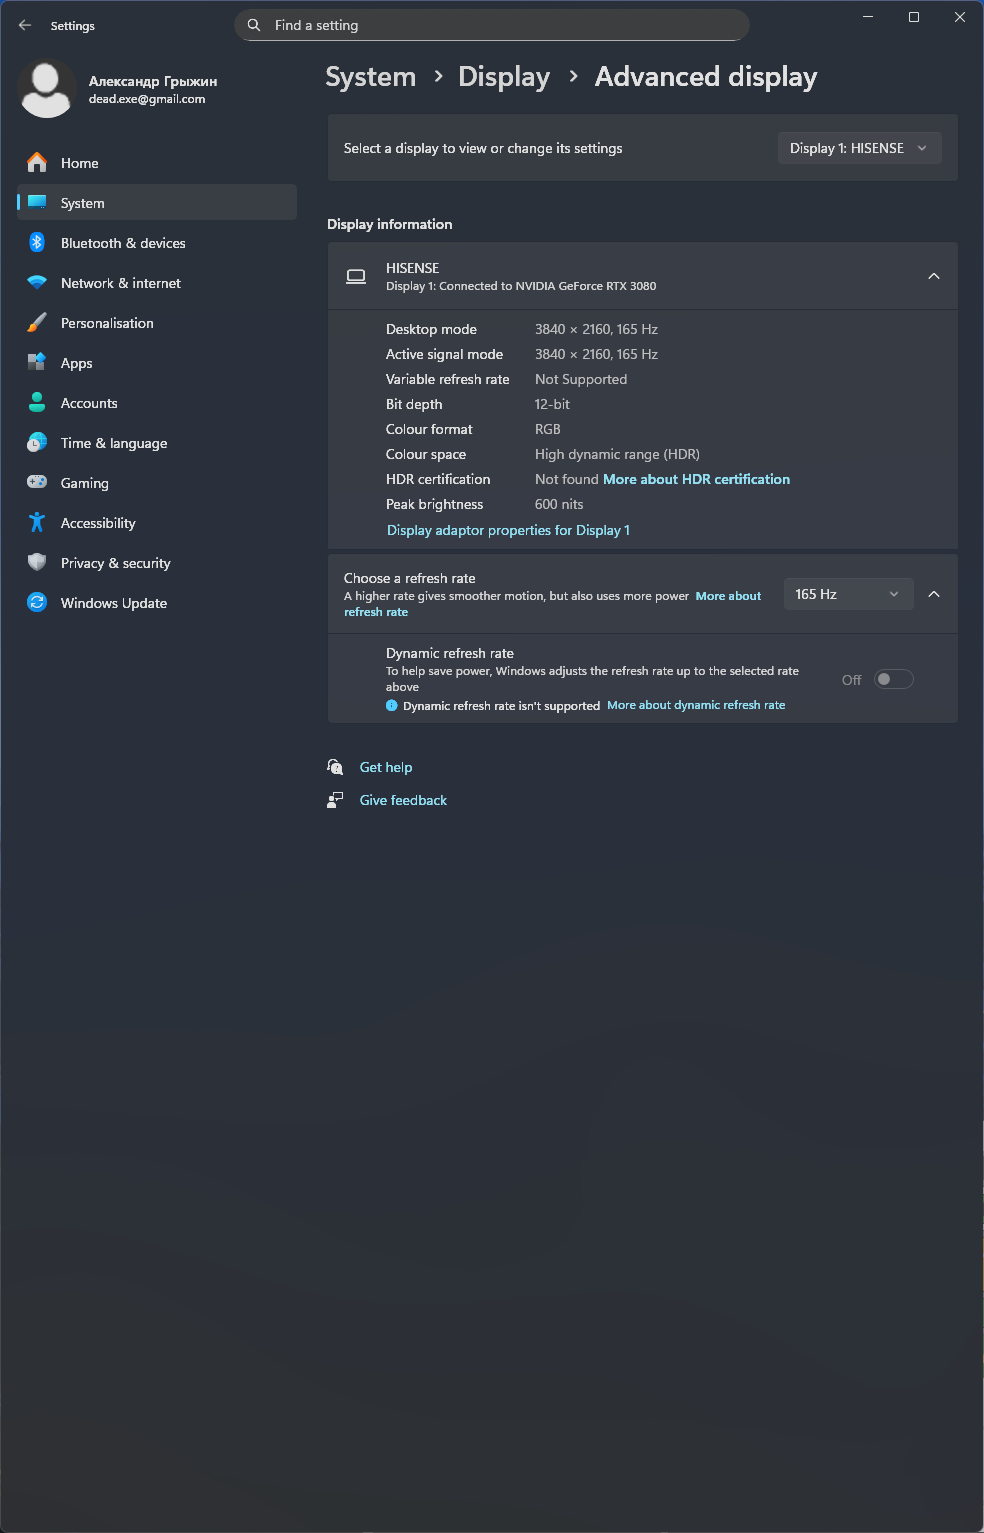Click the Get help link
The width and height of the screenshot is (984, 1533).
tap(386, 767)
